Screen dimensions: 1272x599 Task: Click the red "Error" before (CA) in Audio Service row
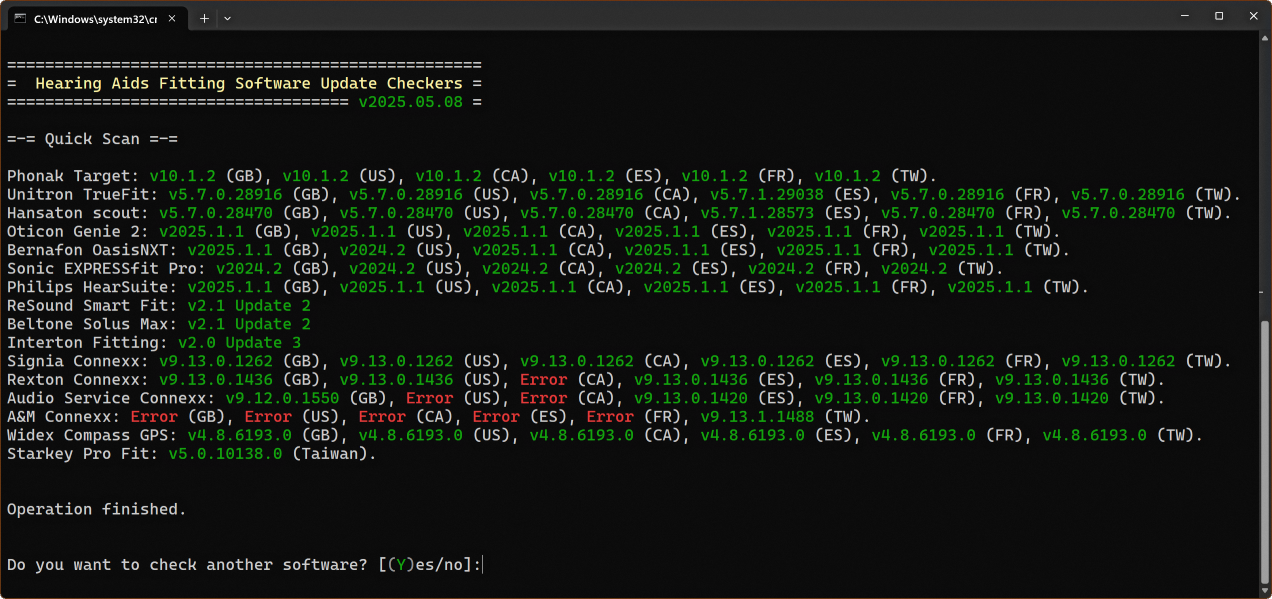[544, 398]
